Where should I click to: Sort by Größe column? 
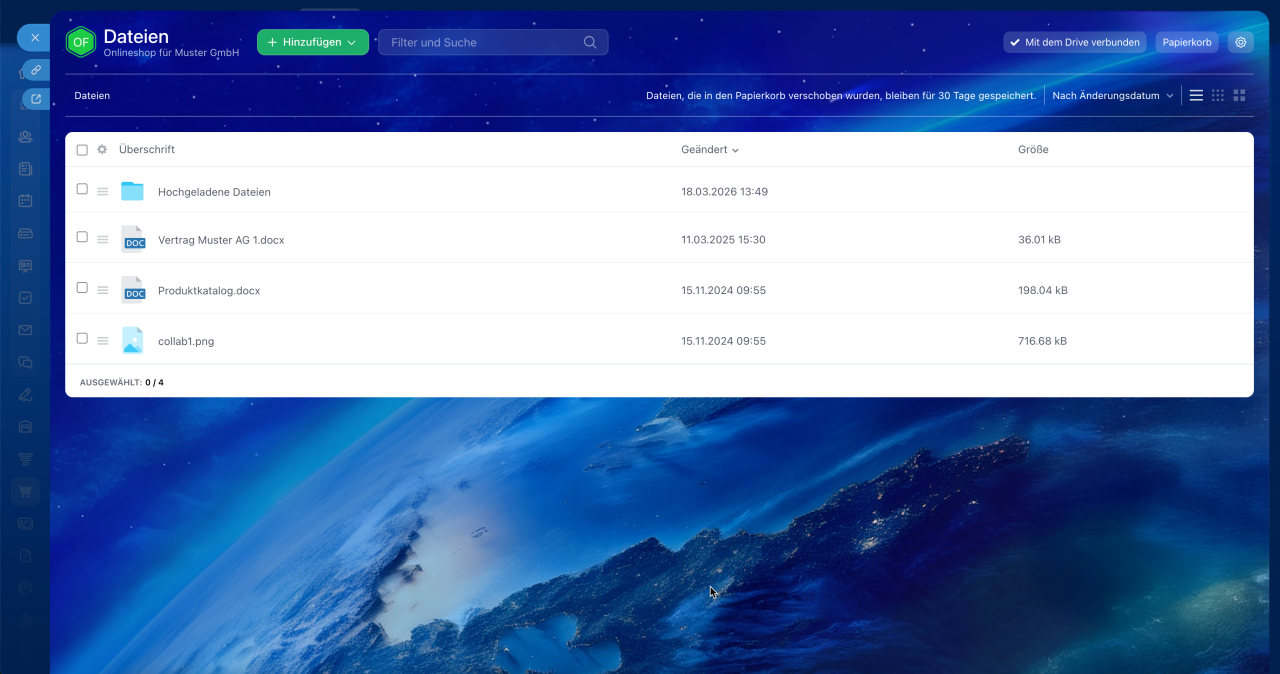coord(1033,149)
